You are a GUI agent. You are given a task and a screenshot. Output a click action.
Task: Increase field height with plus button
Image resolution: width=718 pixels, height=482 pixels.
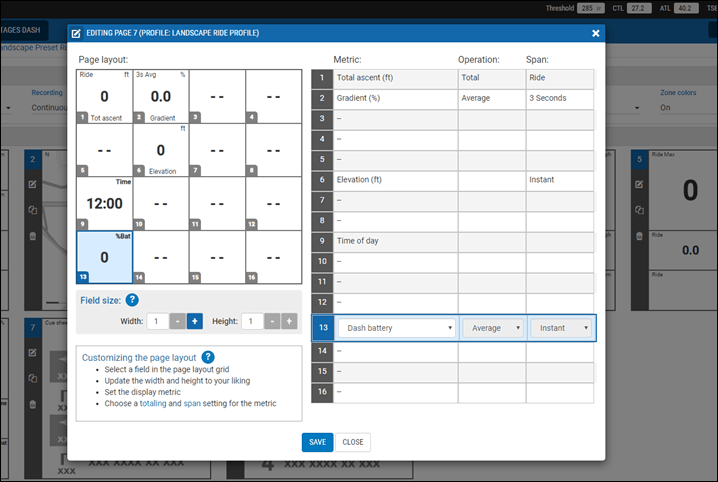[289, 321]
